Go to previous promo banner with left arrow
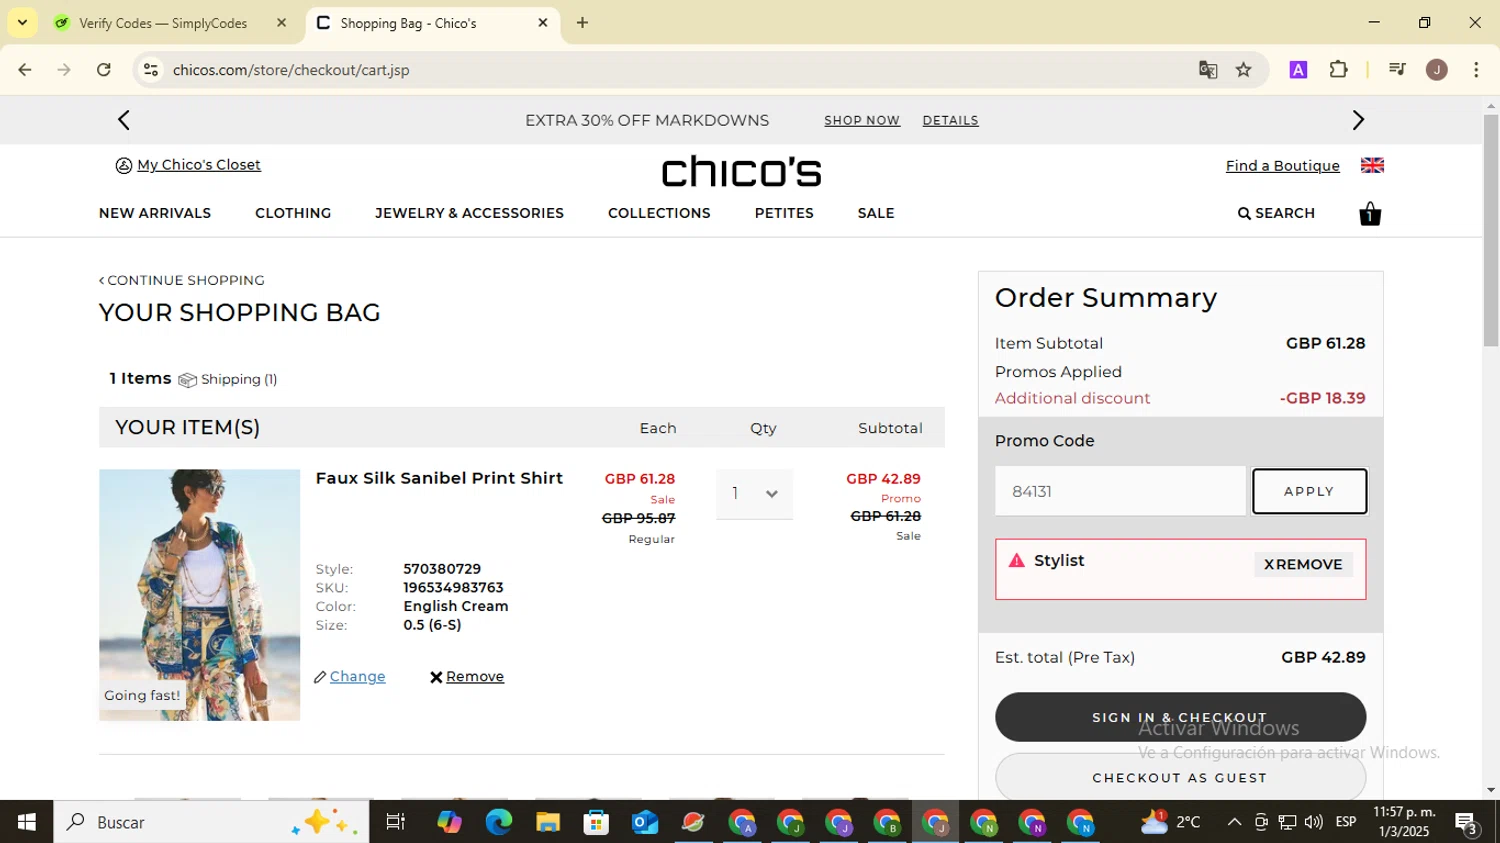 coord(124,120)
